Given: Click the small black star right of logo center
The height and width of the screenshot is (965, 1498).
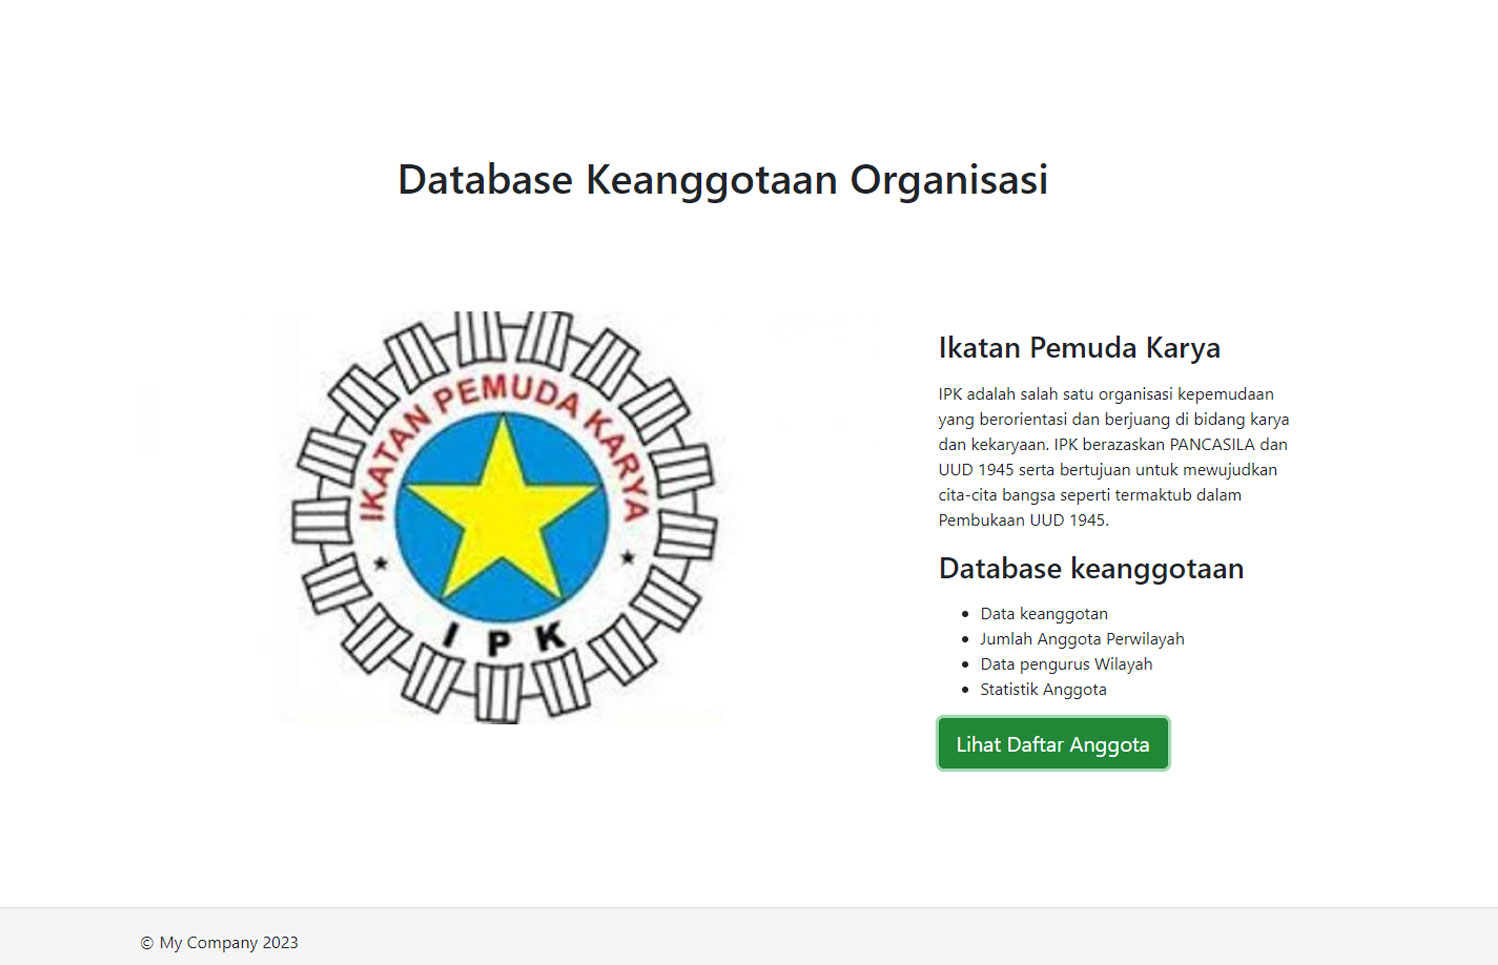Looking at the screenshot, I should (628, 558).
